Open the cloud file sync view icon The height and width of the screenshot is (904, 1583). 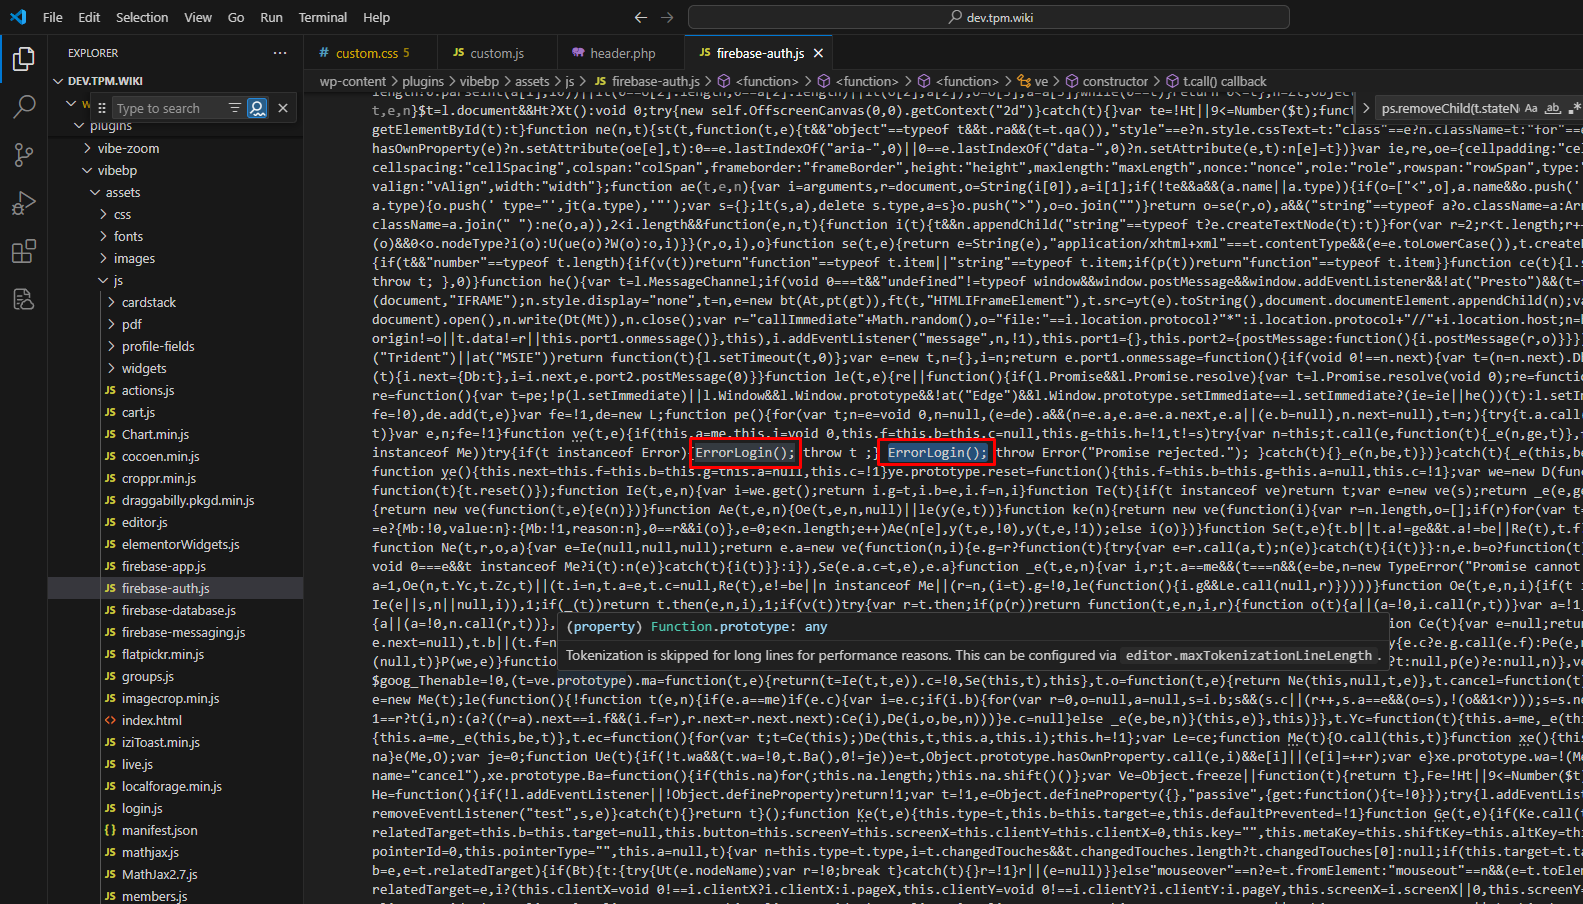pos(24,299)
